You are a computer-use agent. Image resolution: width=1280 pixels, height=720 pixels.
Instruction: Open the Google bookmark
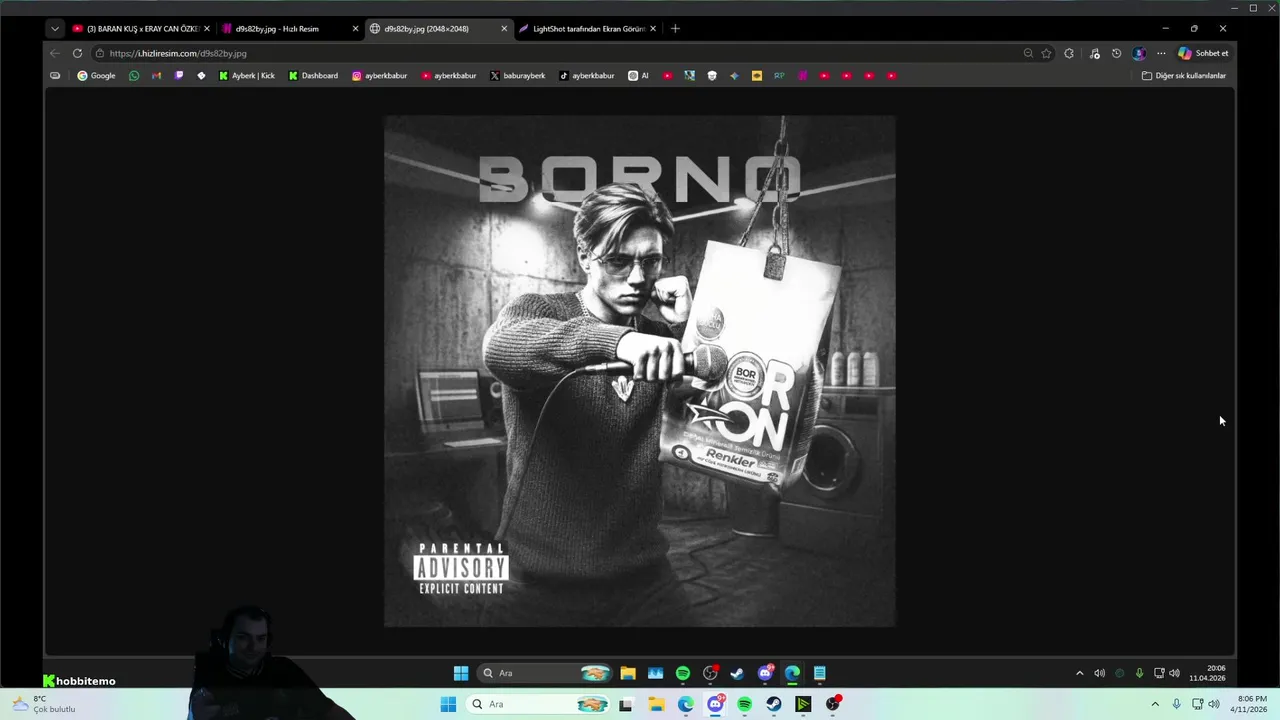tap(96, 75)
